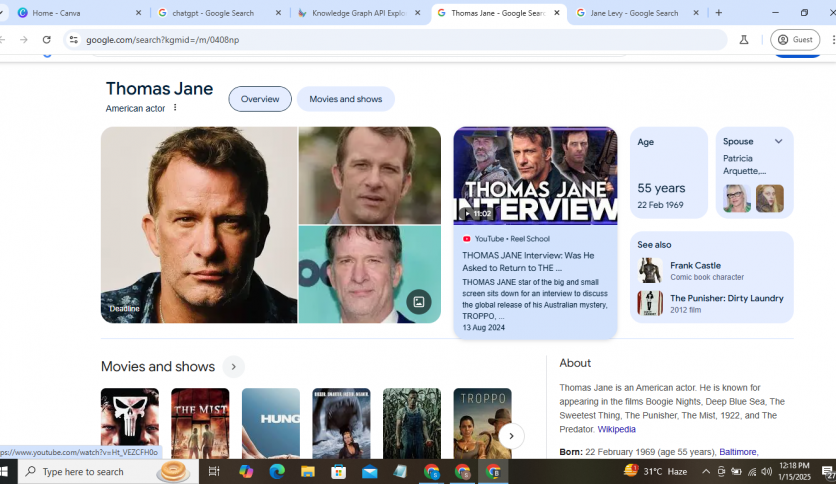Click the Frank Castle thumbnail image

coord(650,271)
